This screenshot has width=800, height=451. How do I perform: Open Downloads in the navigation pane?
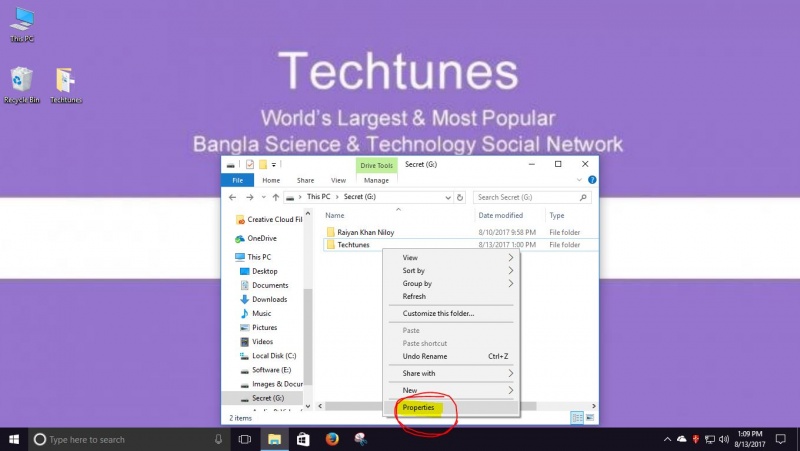click(x=264, y=299)
